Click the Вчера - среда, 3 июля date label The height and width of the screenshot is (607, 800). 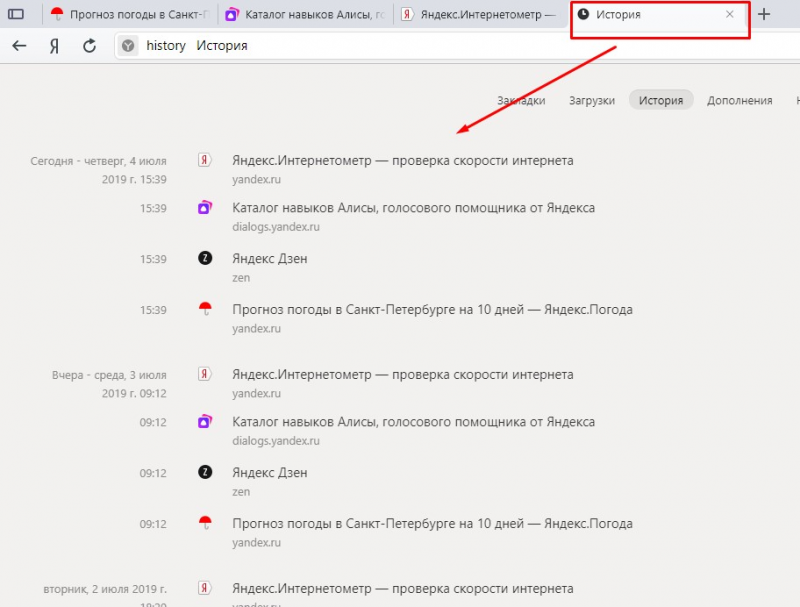109,375
